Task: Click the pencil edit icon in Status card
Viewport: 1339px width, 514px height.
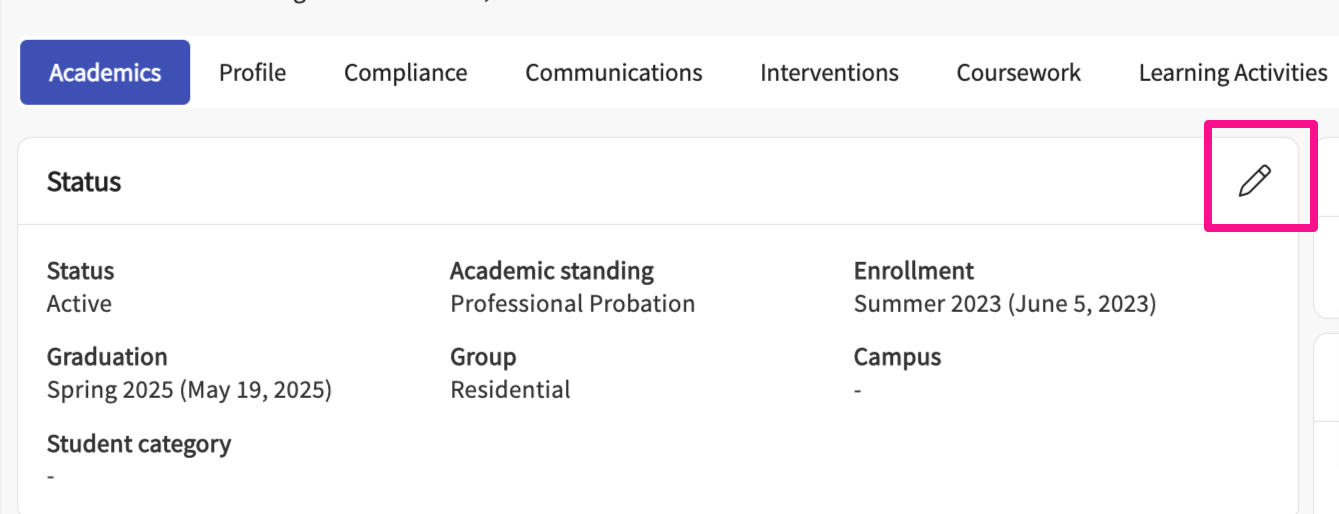Action: click(x=1254, y=181)
